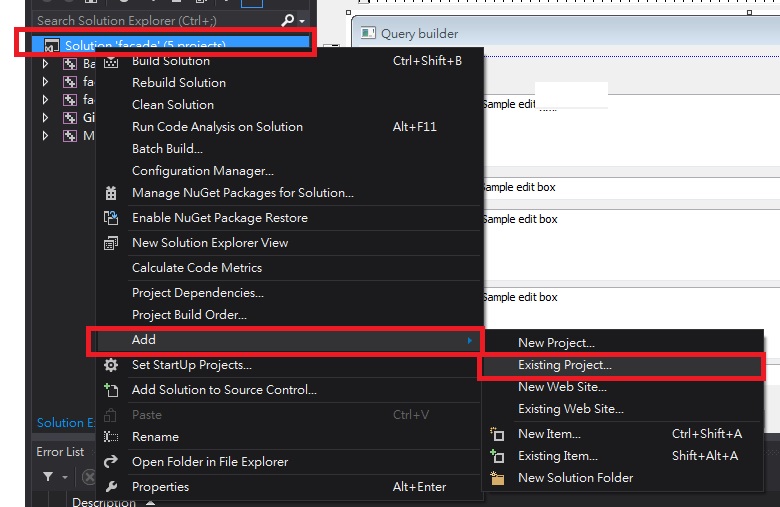Open Project Dependencies
The image size is (780, 507).
tap(290, 293)
